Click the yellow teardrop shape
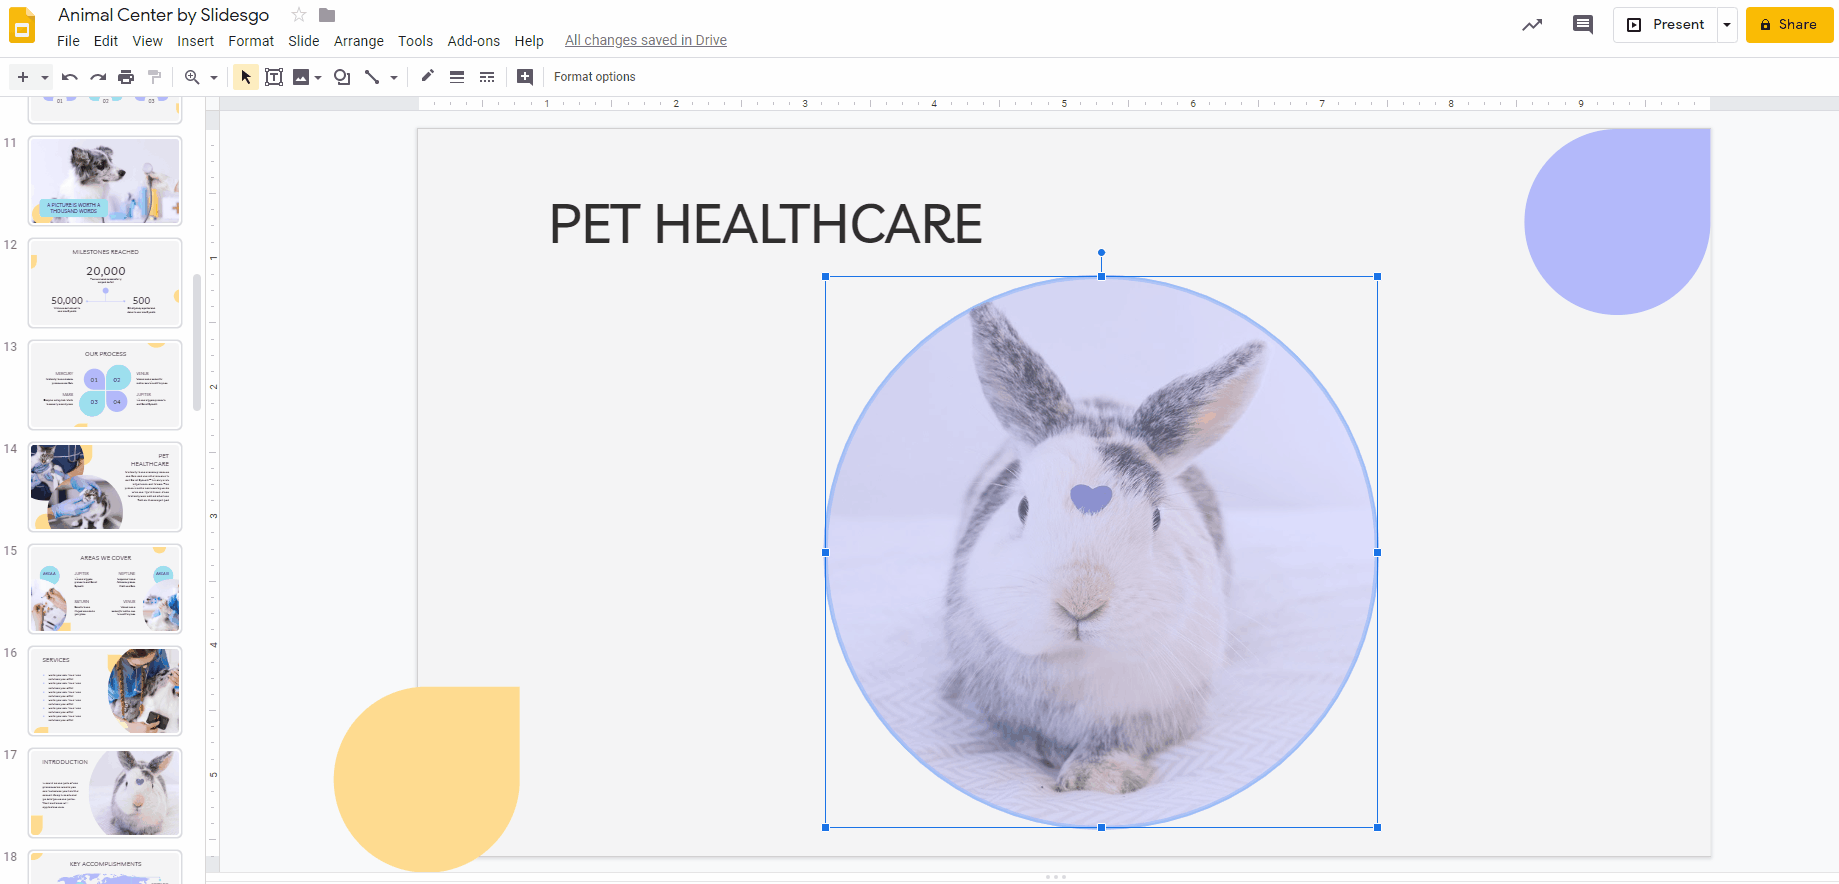1839x884 pixels. coord(427,779)
